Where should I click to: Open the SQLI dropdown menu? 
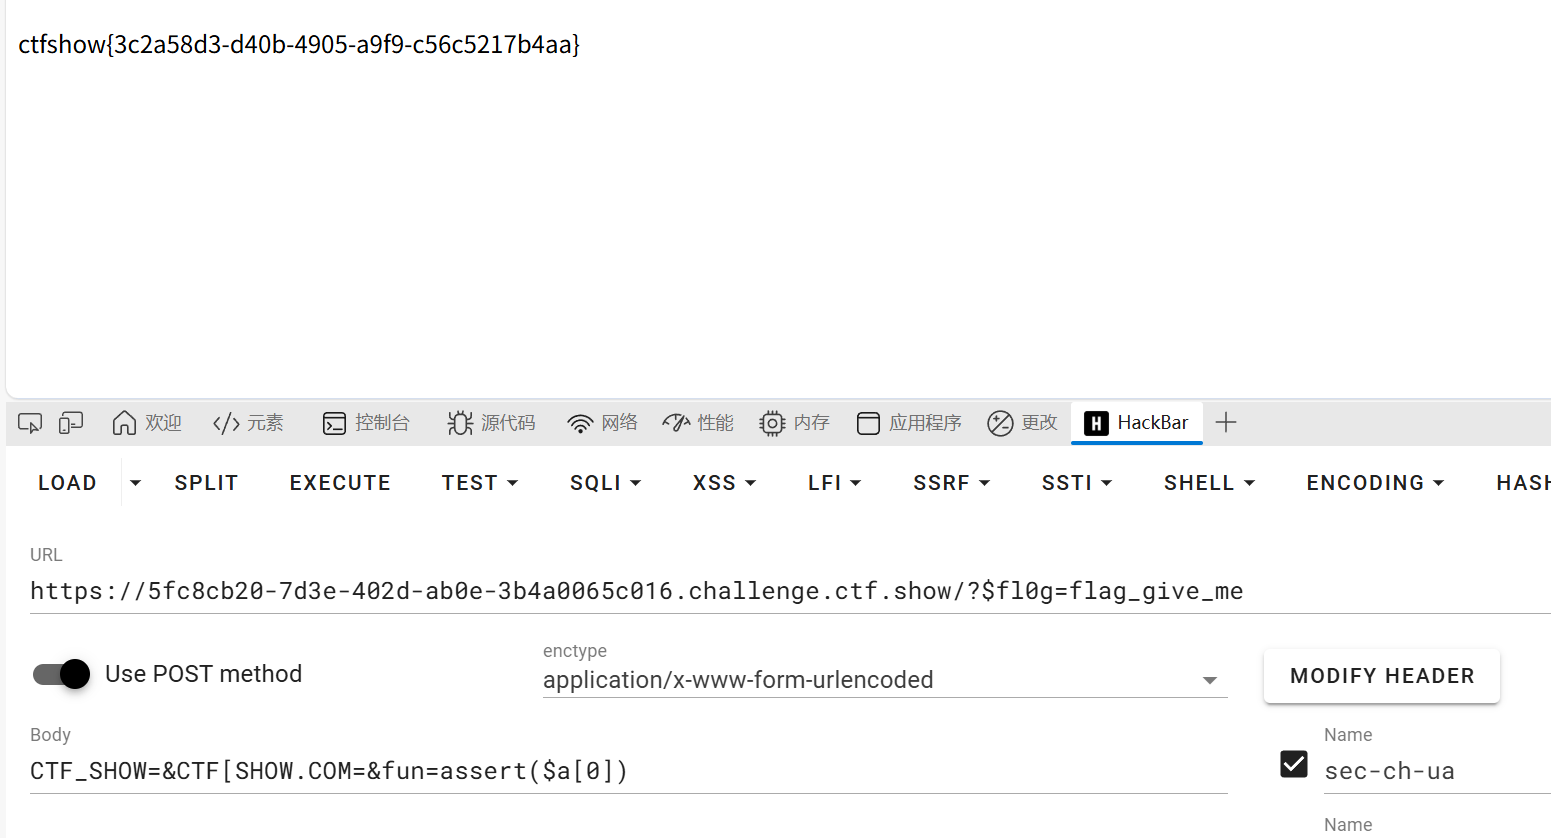605,483
